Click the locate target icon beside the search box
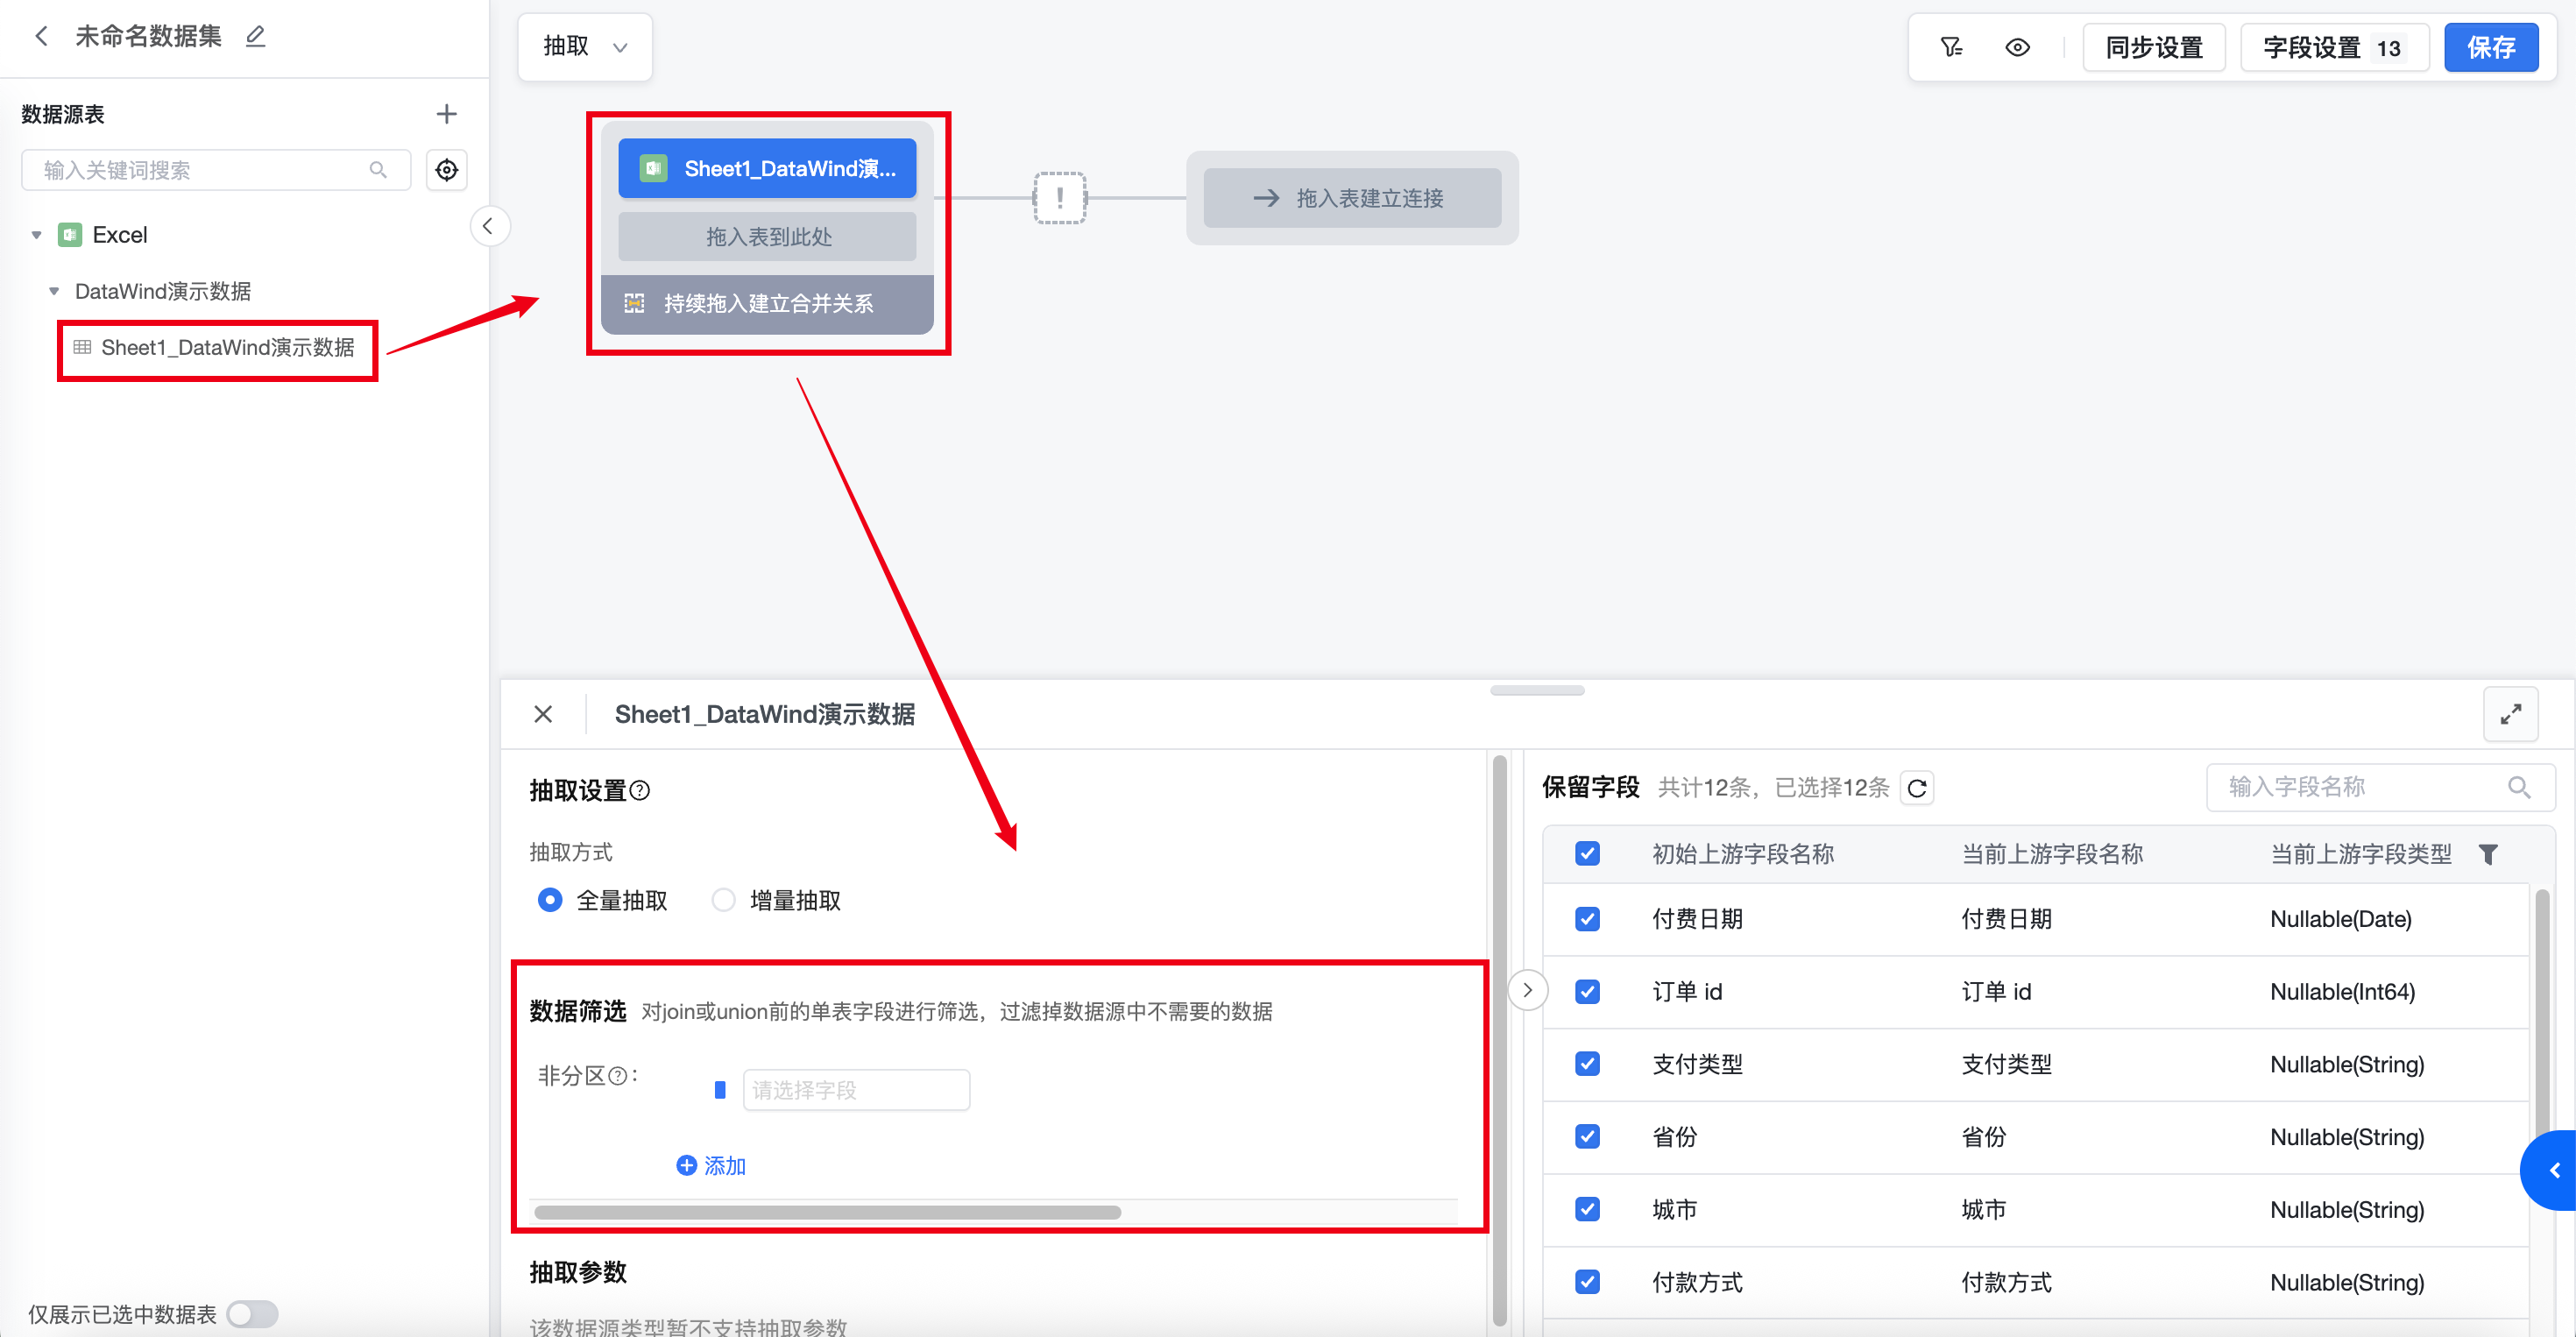The image size is (2576, 1337). pos(446,170)
